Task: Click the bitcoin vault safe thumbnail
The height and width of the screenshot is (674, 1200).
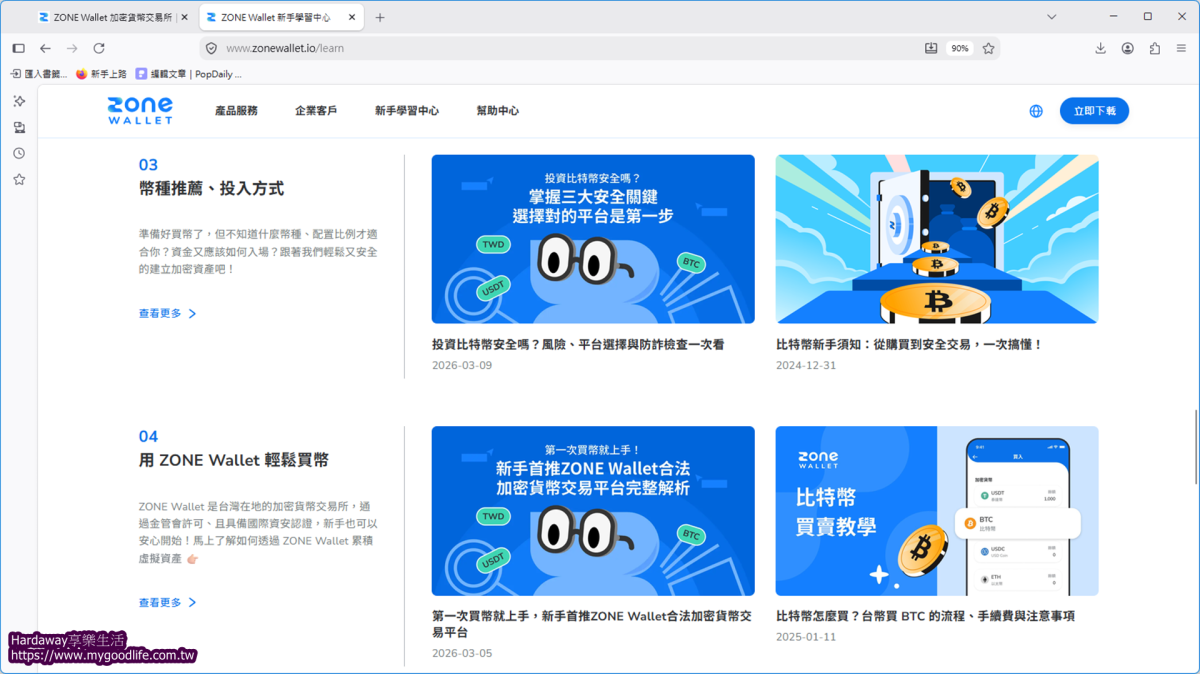Action: tap(937, 239)
